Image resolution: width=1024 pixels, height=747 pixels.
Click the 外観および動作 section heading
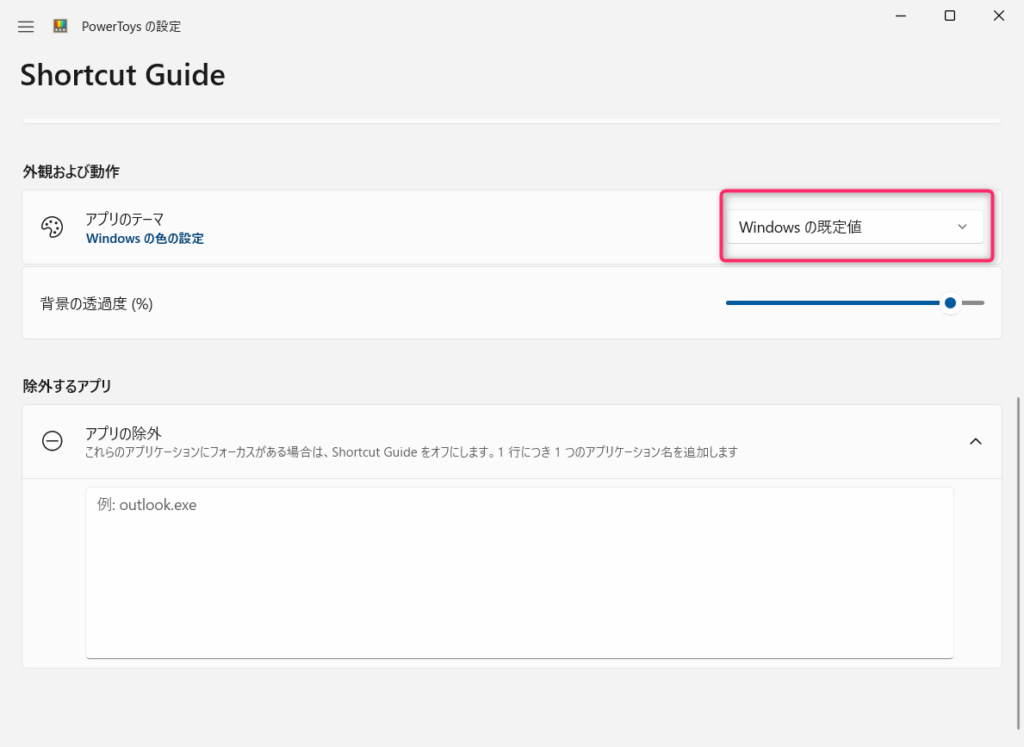[x=71, y=172]
